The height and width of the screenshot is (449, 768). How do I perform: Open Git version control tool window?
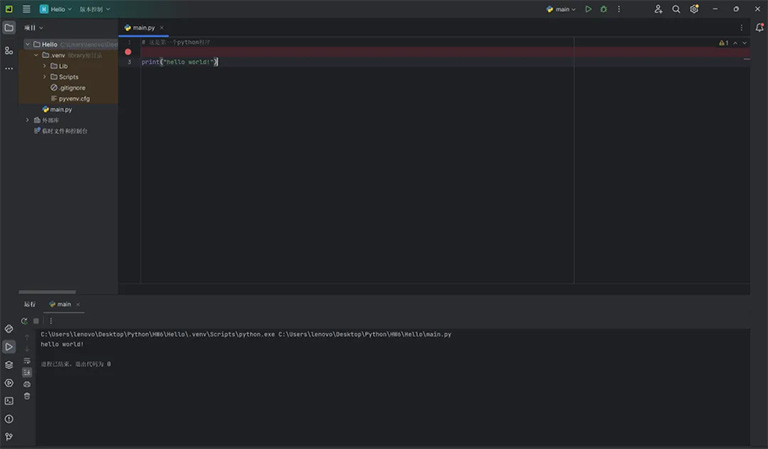[9, 436]
